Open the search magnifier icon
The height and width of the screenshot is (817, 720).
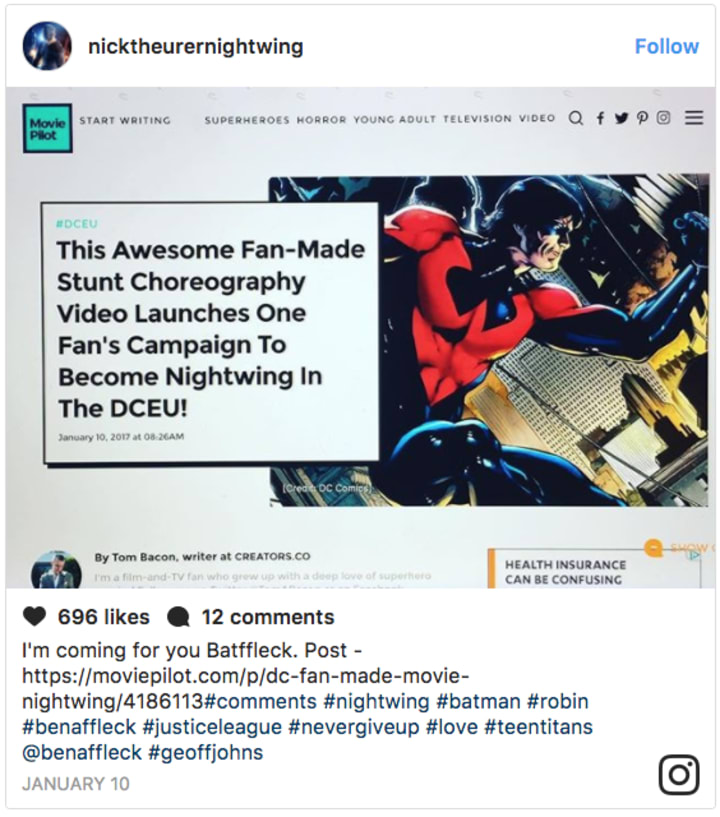click(x=576, y=118)
